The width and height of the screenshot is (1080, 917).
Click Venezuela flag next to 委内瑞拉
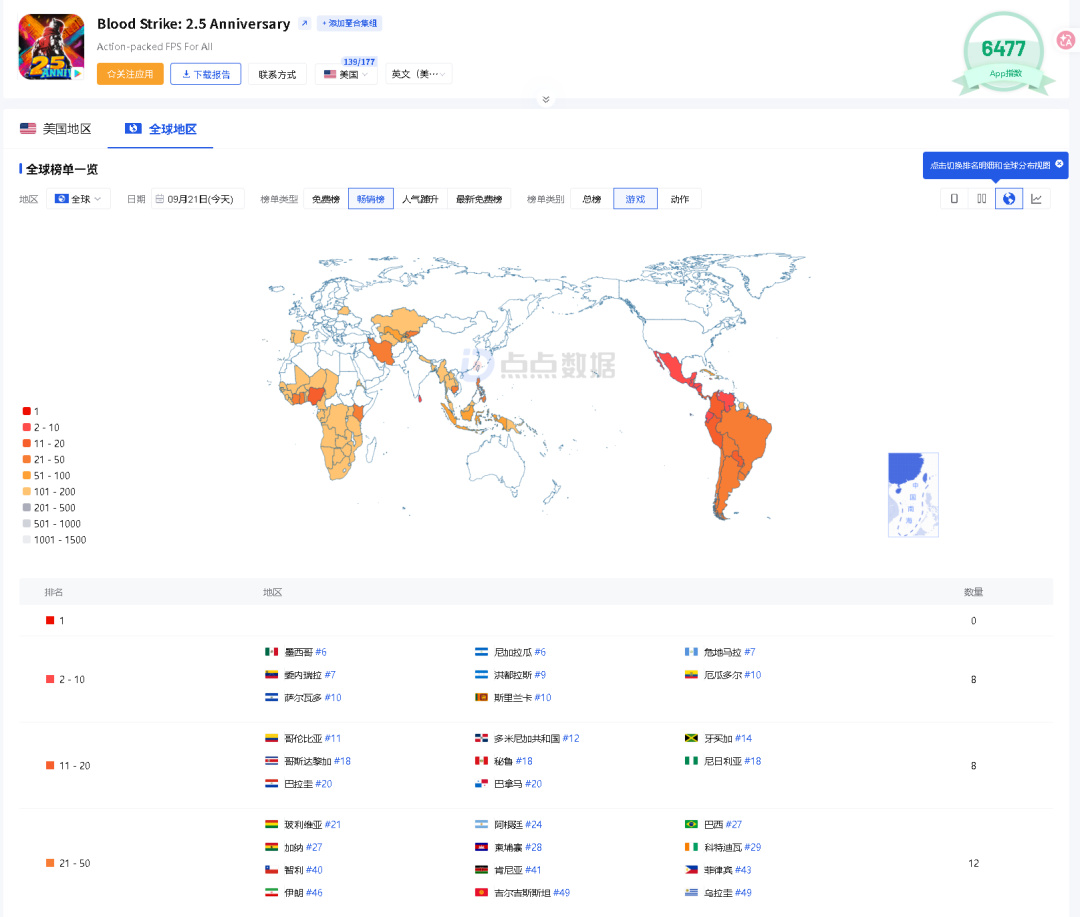272,674
